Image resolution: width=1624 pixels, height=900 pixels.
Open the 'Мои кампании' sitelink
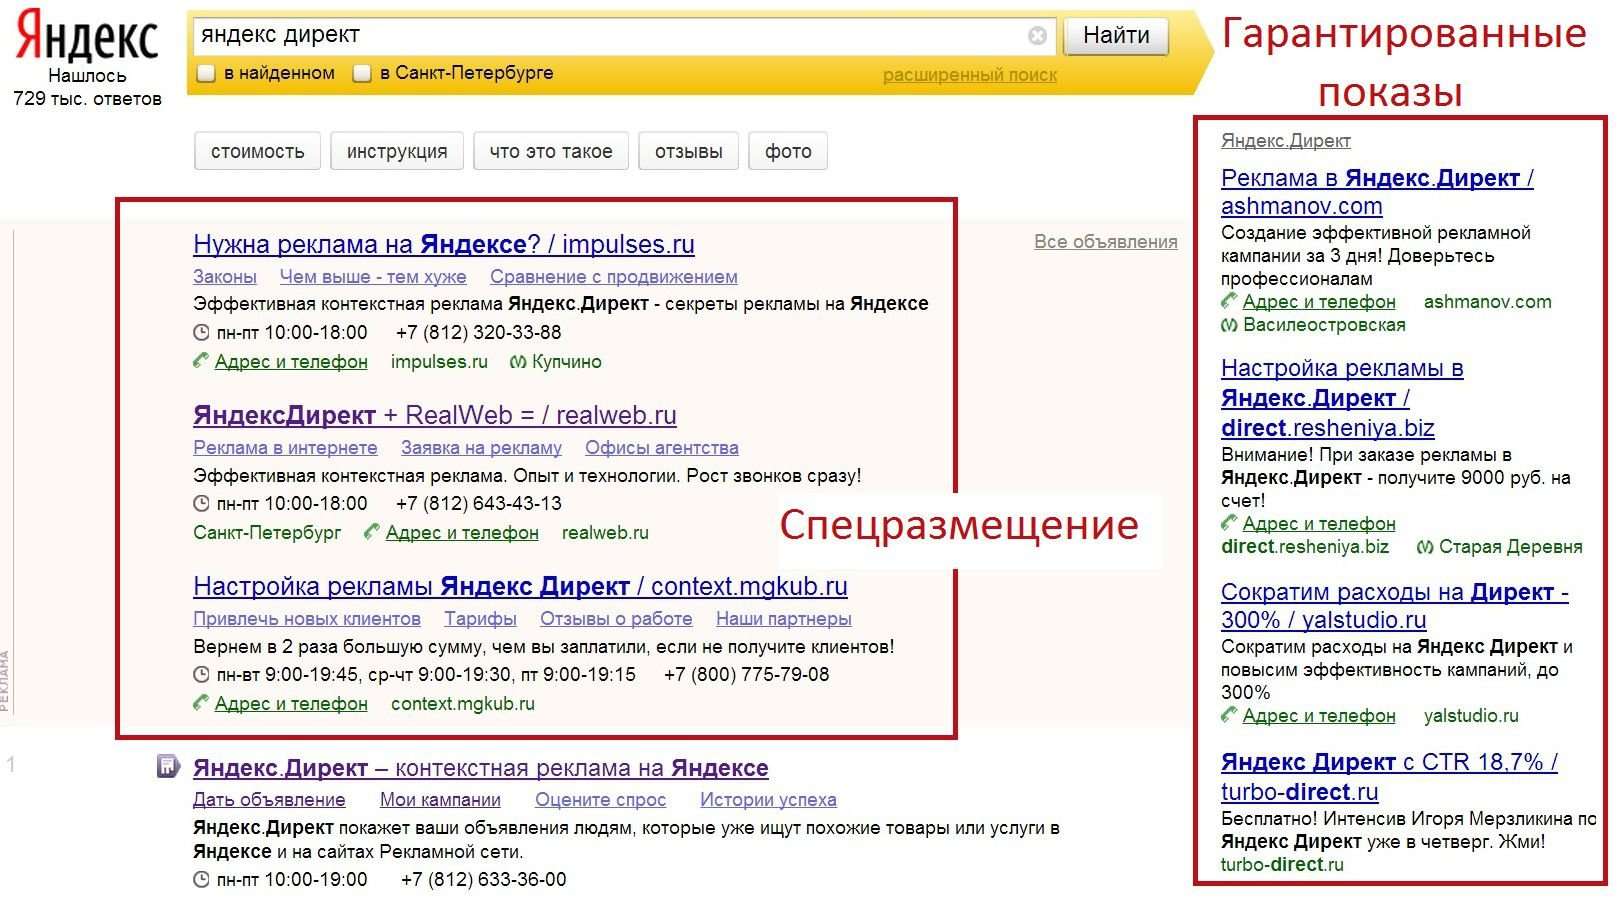click(x=440, y=800)
